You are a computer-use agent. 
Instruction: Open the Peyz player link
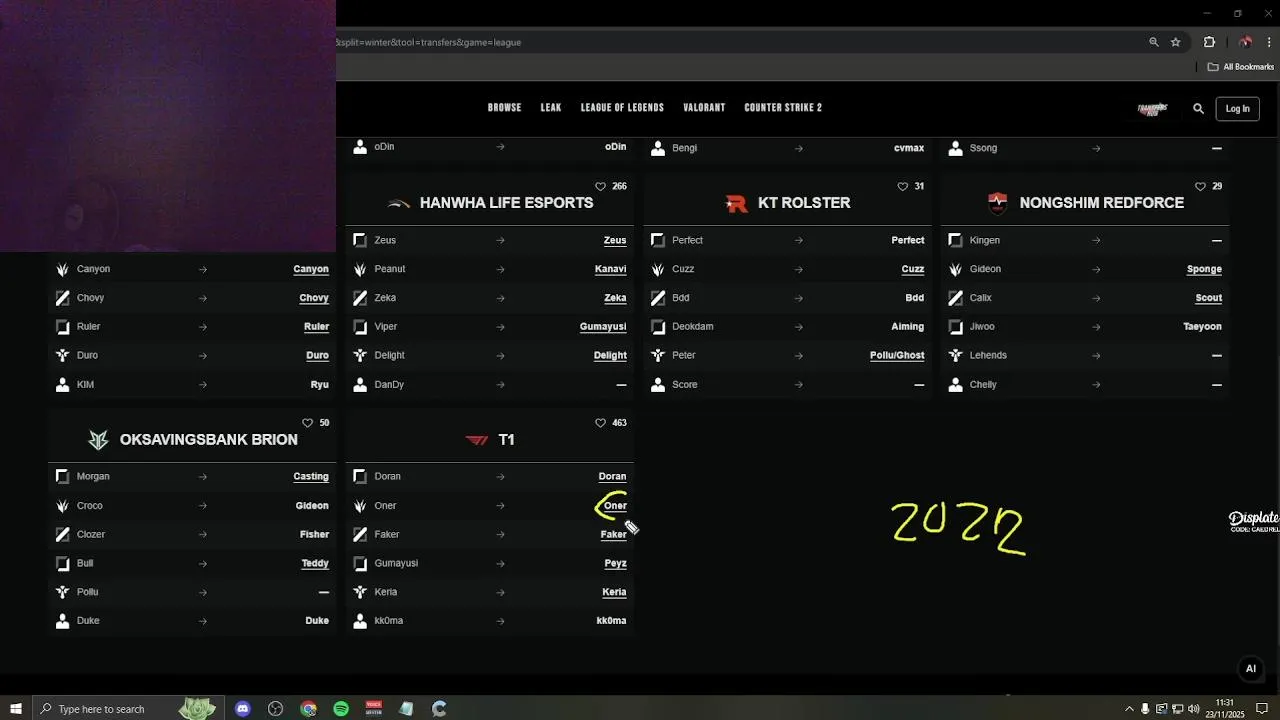click(615, 563)
